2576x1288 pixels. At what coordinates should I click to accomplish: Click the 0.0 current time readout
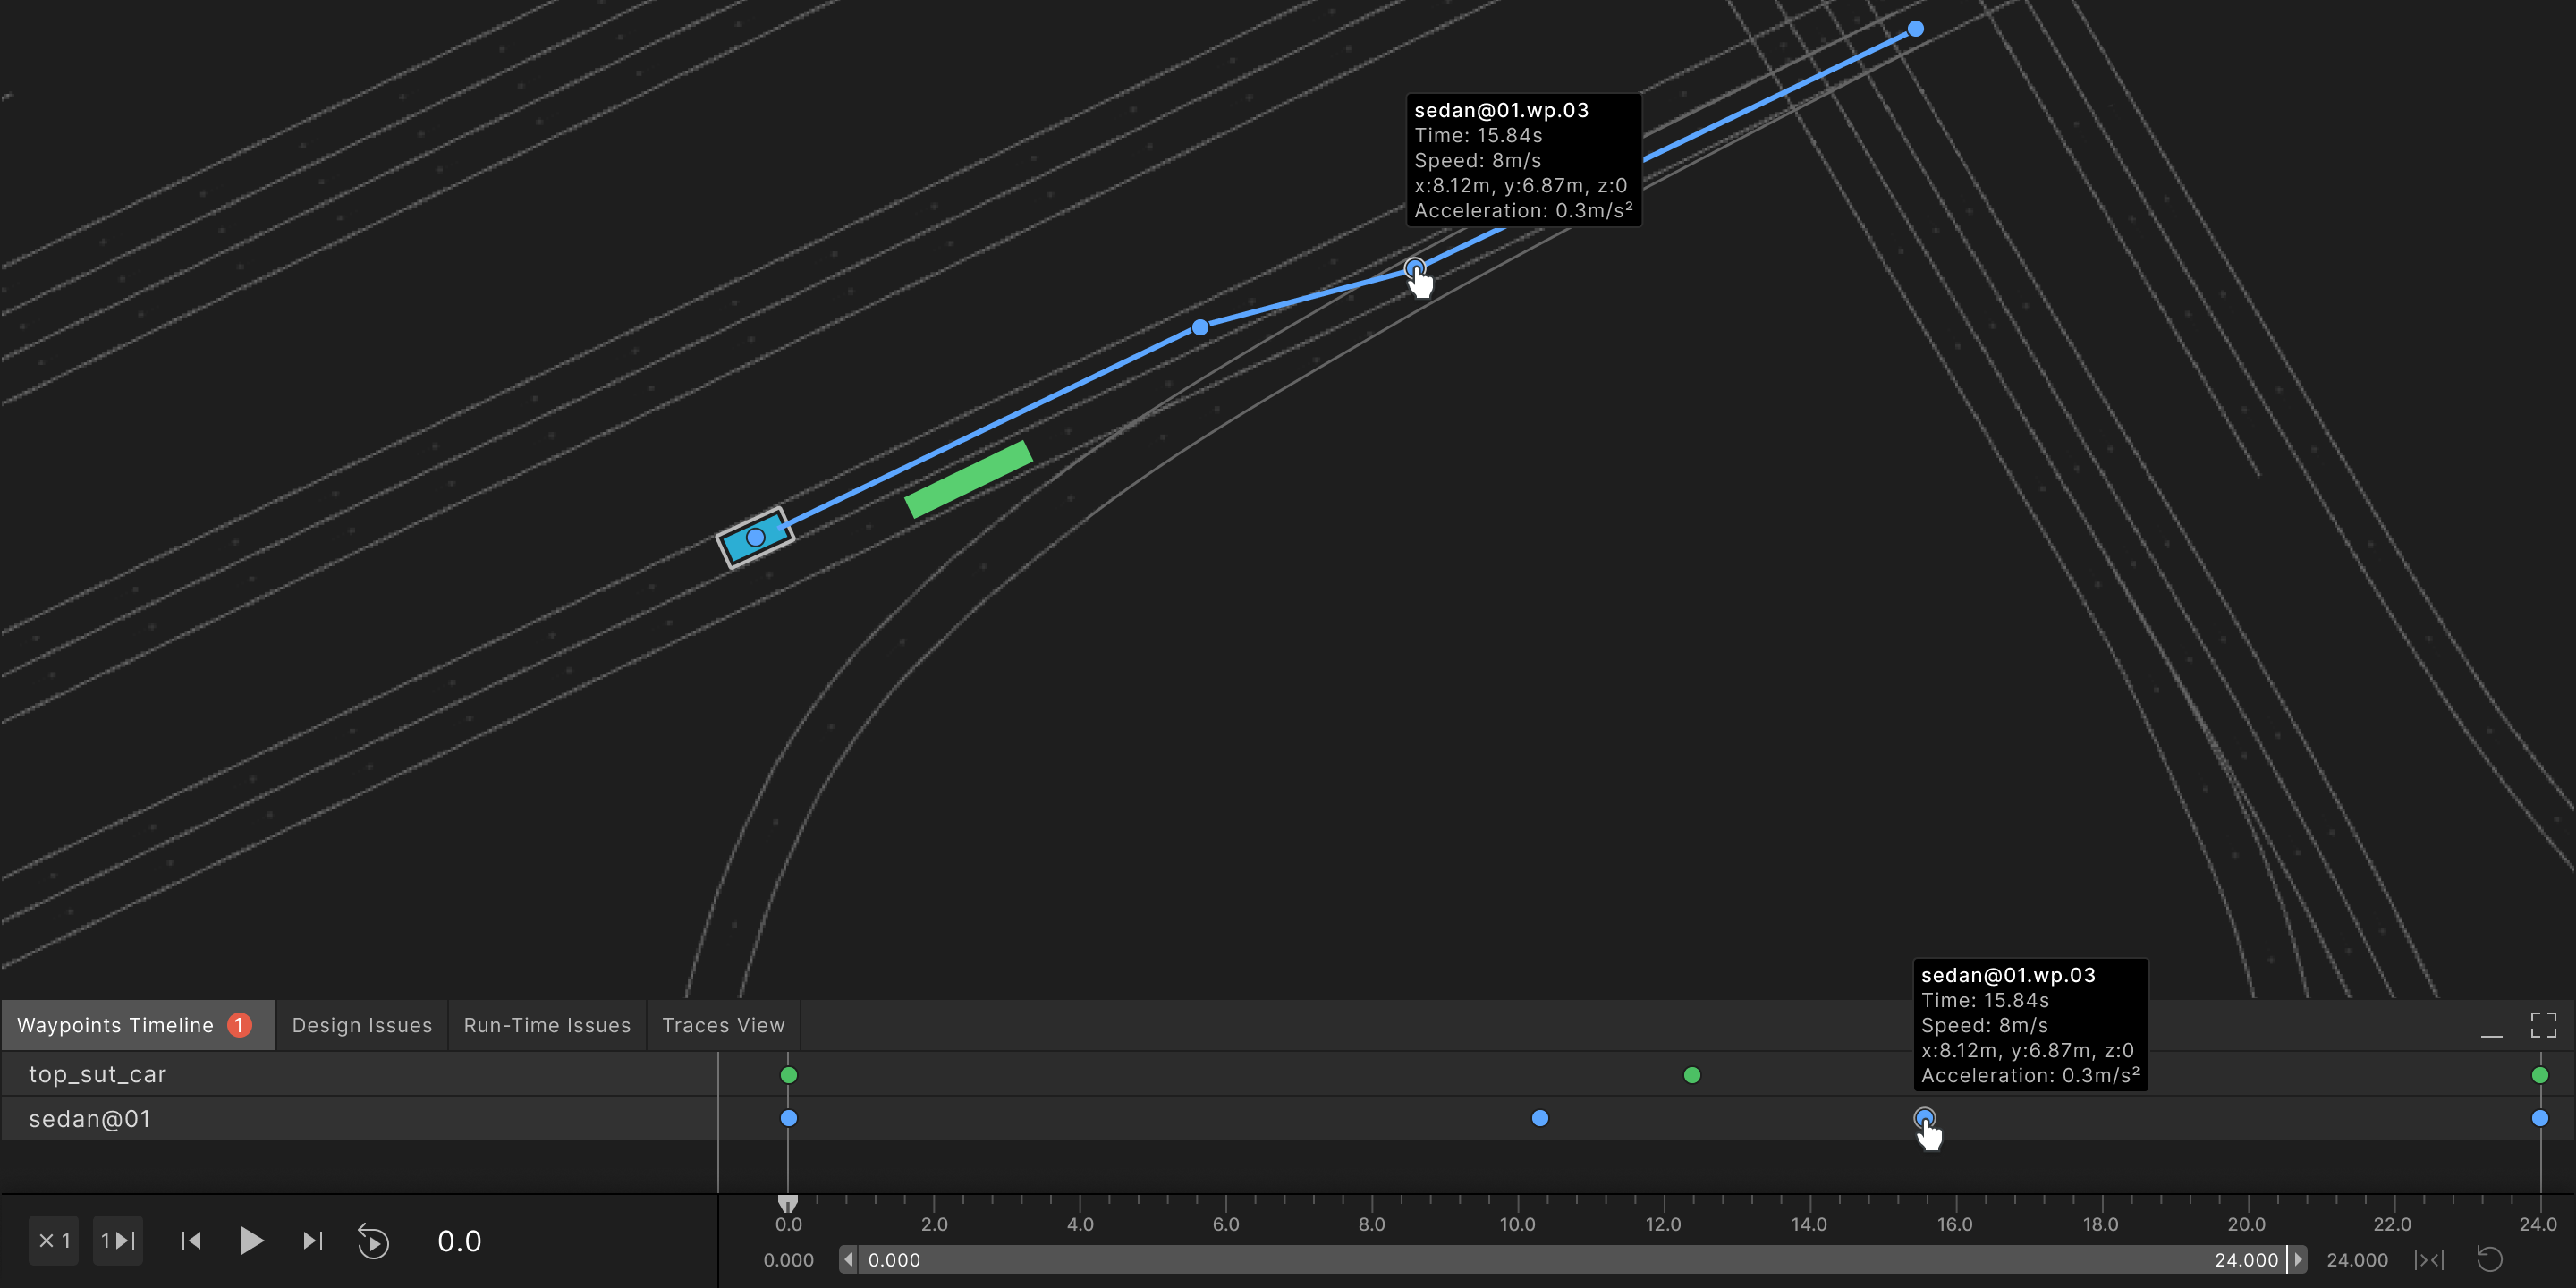pyautogui.click(x=459, y=1241)
